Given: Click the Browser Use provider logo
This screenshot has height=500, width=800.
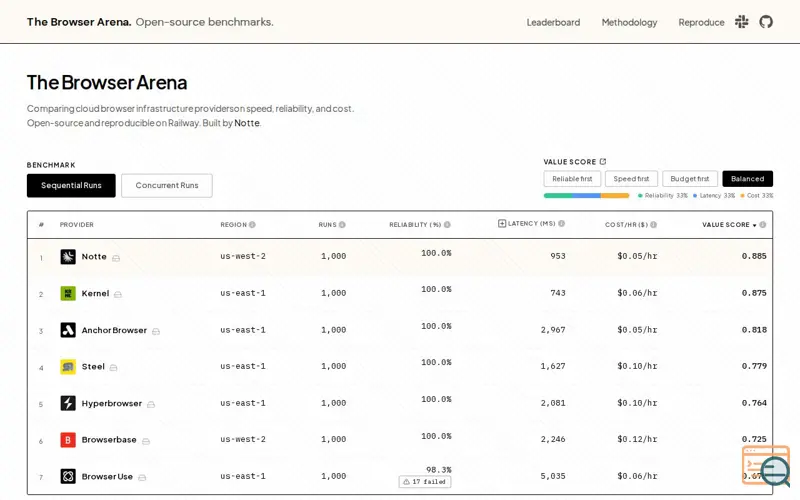Looking at the screenshot, I should (68, 476).
